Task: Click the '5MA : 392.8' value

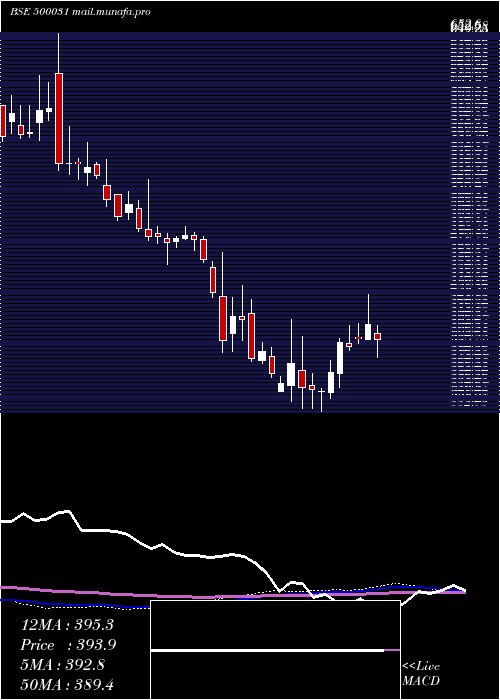Action: [x=63, y=665]
